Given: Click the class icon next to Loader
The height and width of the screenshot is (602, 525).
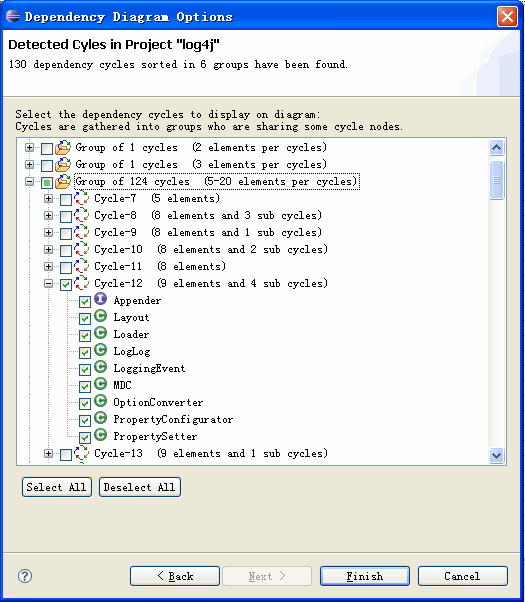Looking at the screenshot, I should (x=101, y=332).
